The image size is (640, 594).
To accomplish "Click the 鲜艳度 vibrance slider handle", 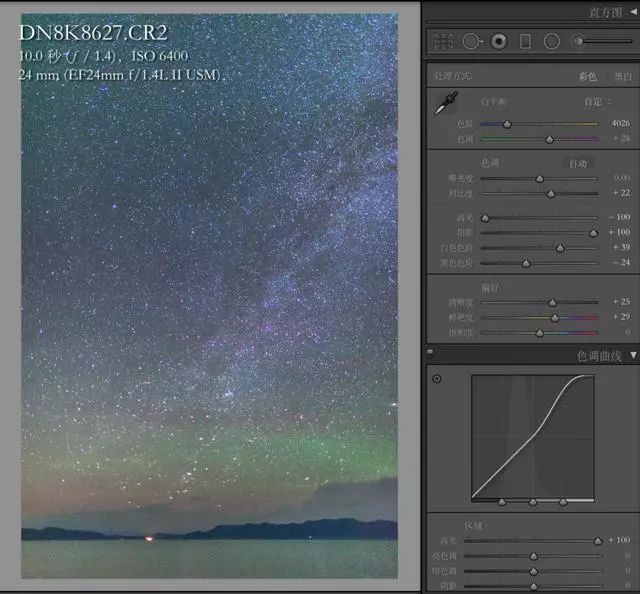I will coord(555,318).
